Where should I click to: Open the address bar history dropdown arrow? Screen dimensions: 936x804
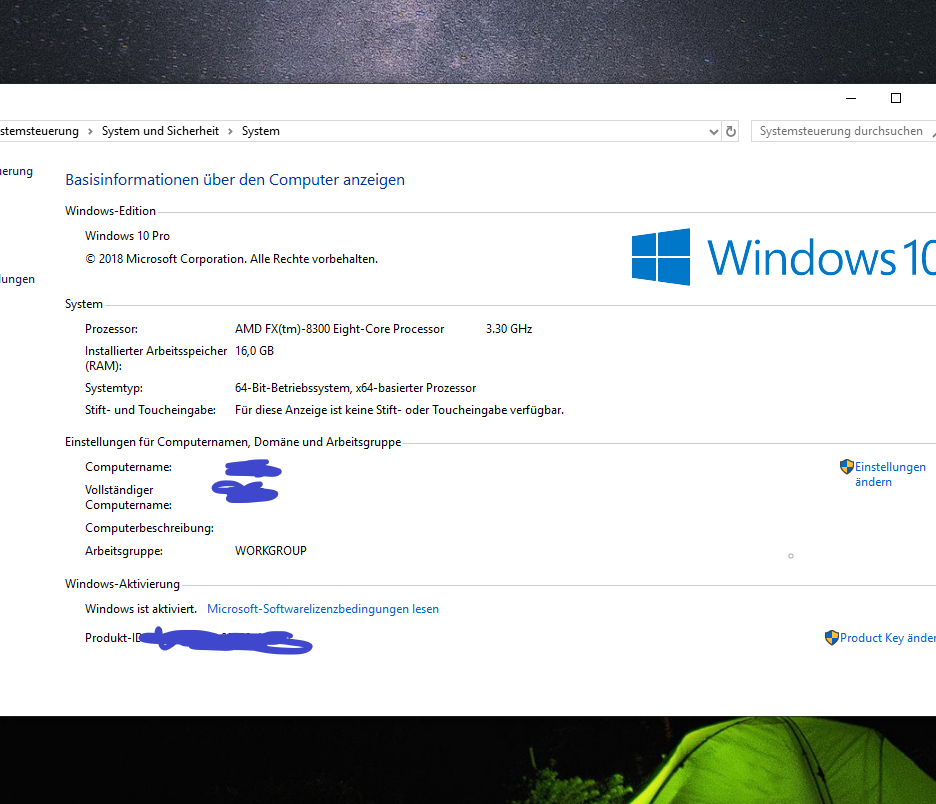[x=713, y=131]
